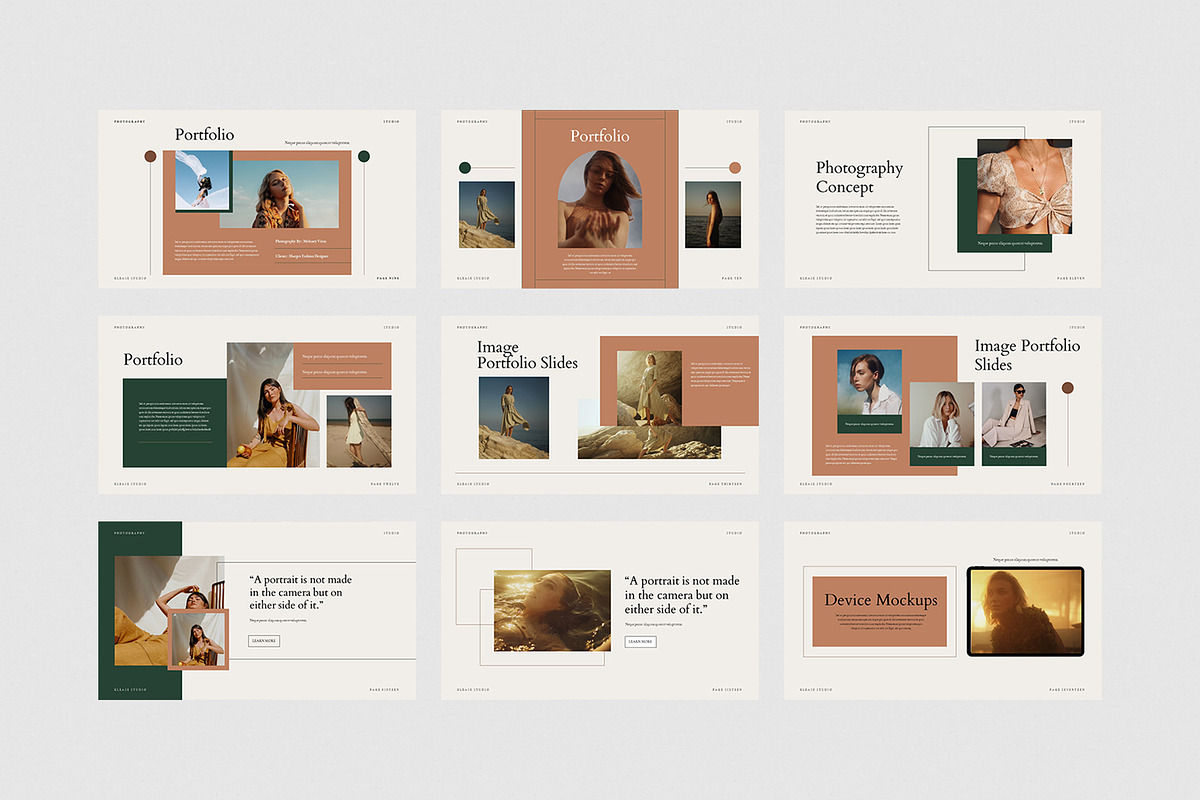Screen dimensions: 1200x800
Task: Click the portrait quote beside the water photo
Action: pos(682,594)
